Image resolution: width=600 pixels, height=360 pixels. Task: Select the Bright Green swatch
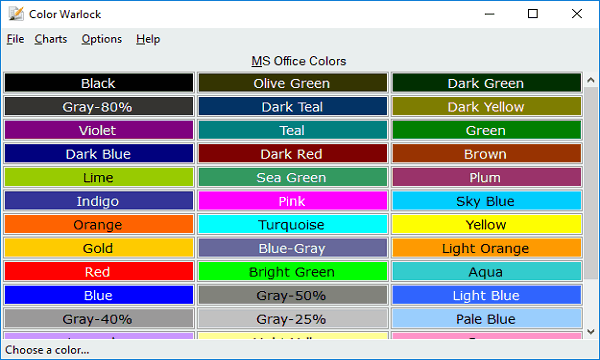pos(293,272)
